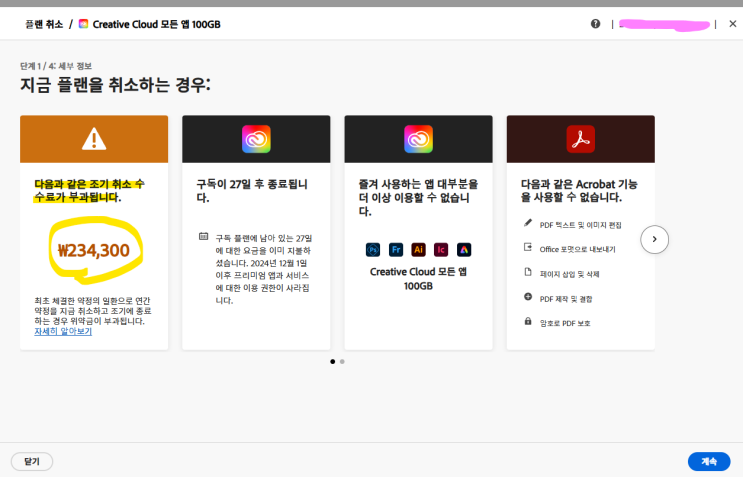Click Creative Cloud 모든 앱 100GB label under app icons
Screen dimensions: 743x477
pos(418,279)
